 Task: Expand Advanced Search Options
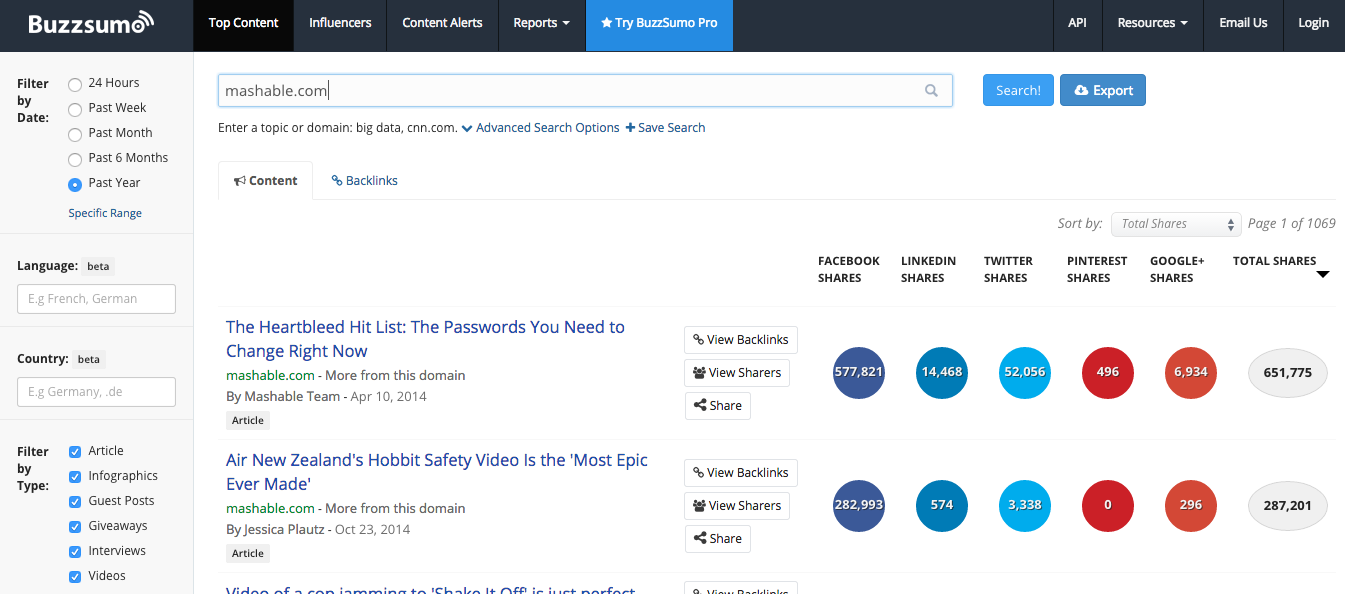click(x=541, y=128)
